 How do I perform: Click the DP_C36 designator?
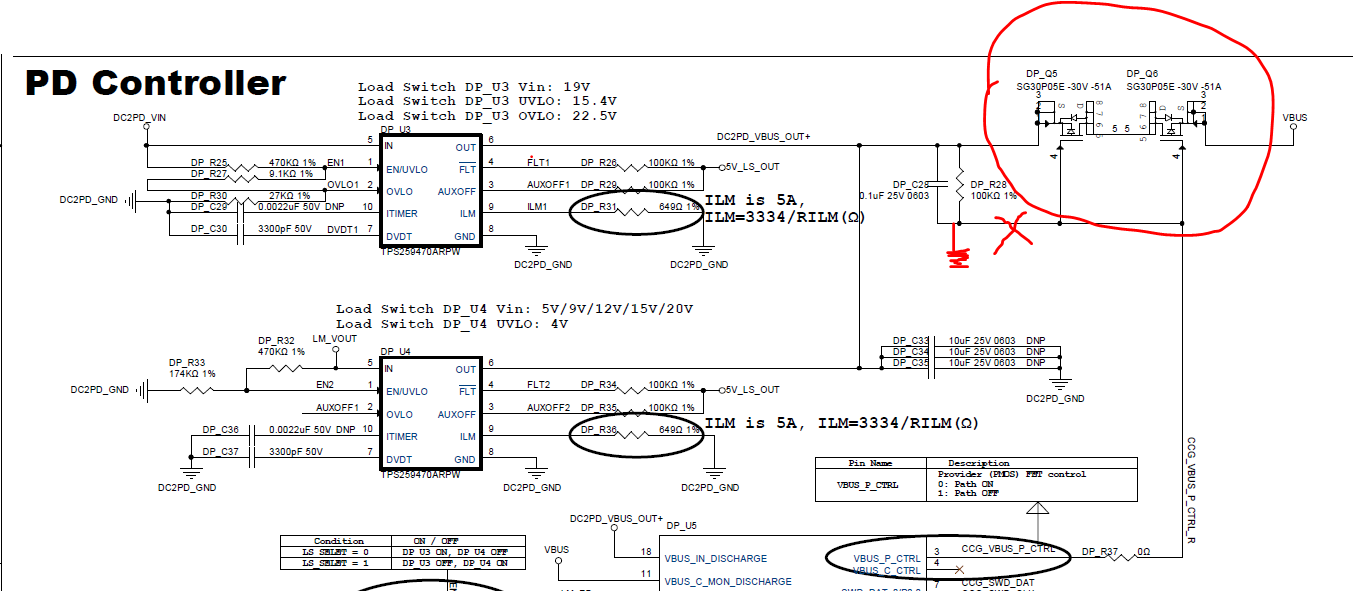pyautogui.click(x=221, y=430)
